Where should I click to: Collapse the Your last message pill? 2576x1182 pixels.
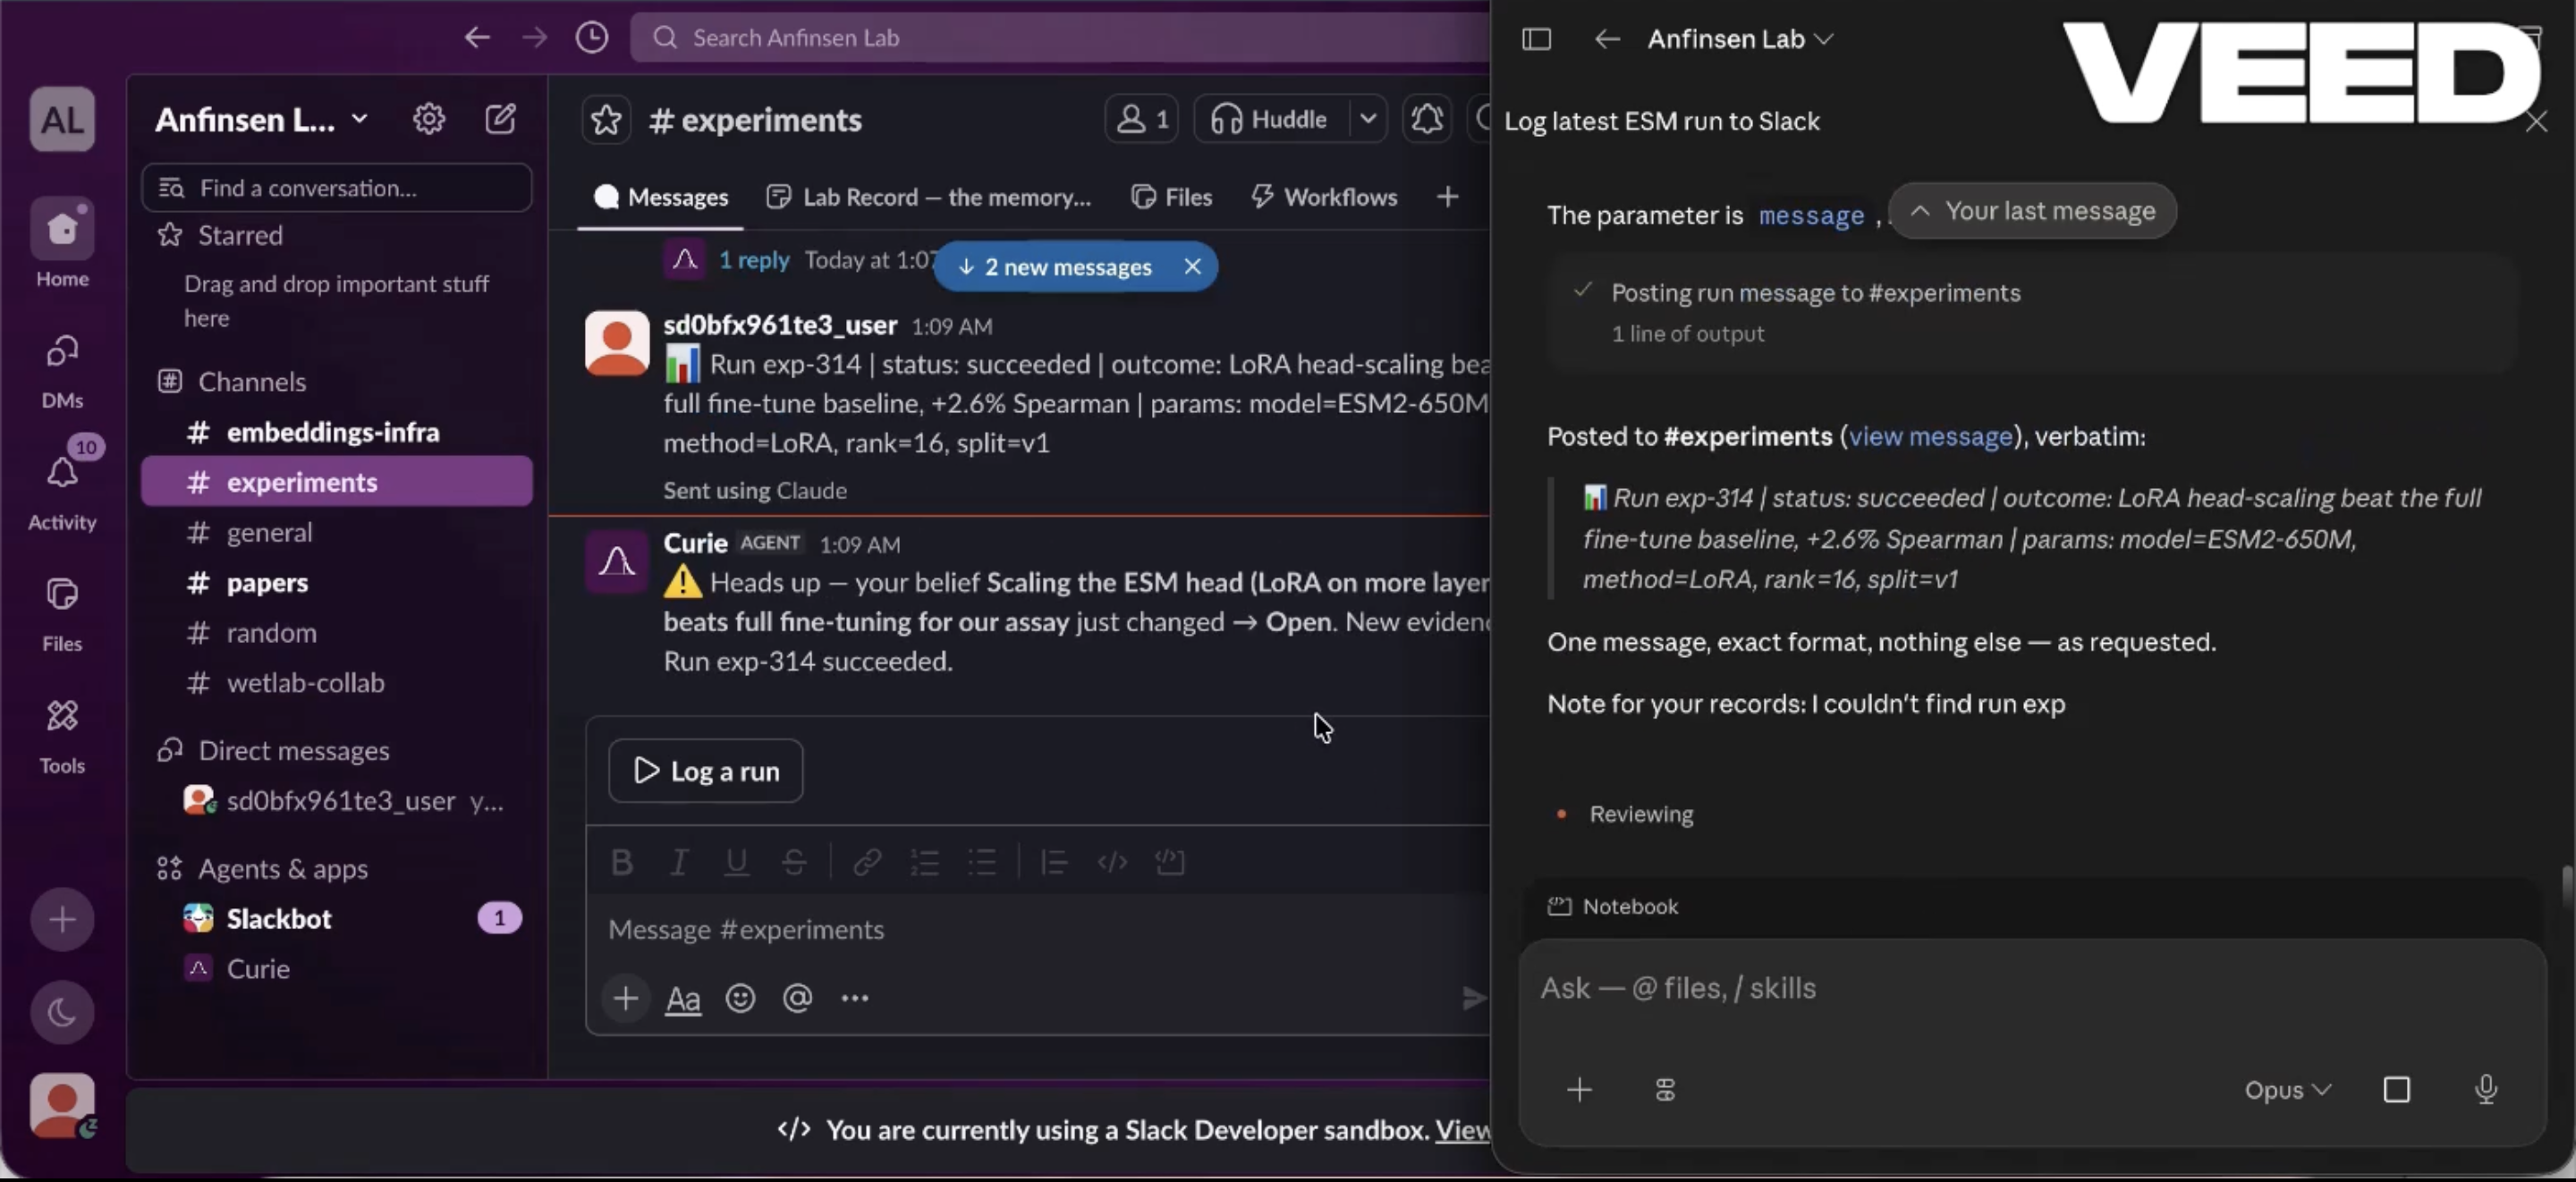click(x=2033, y=211)
